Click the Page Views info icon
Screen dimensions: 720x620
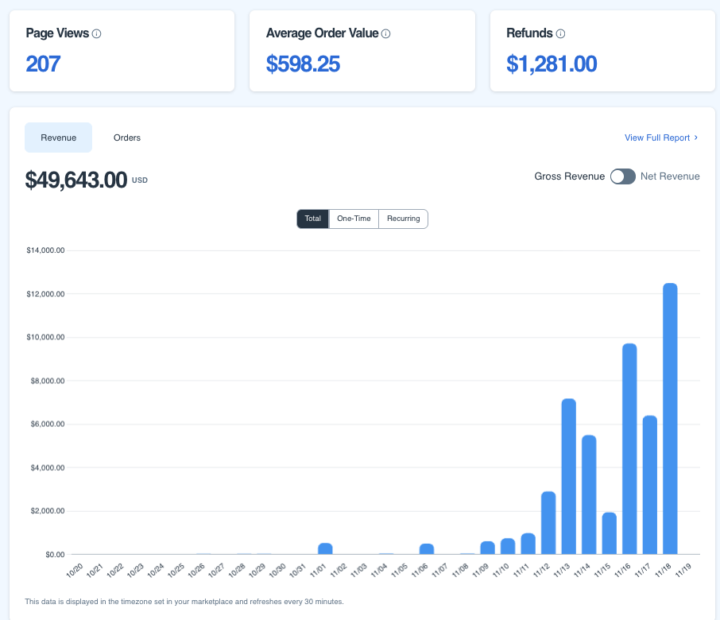97,34
